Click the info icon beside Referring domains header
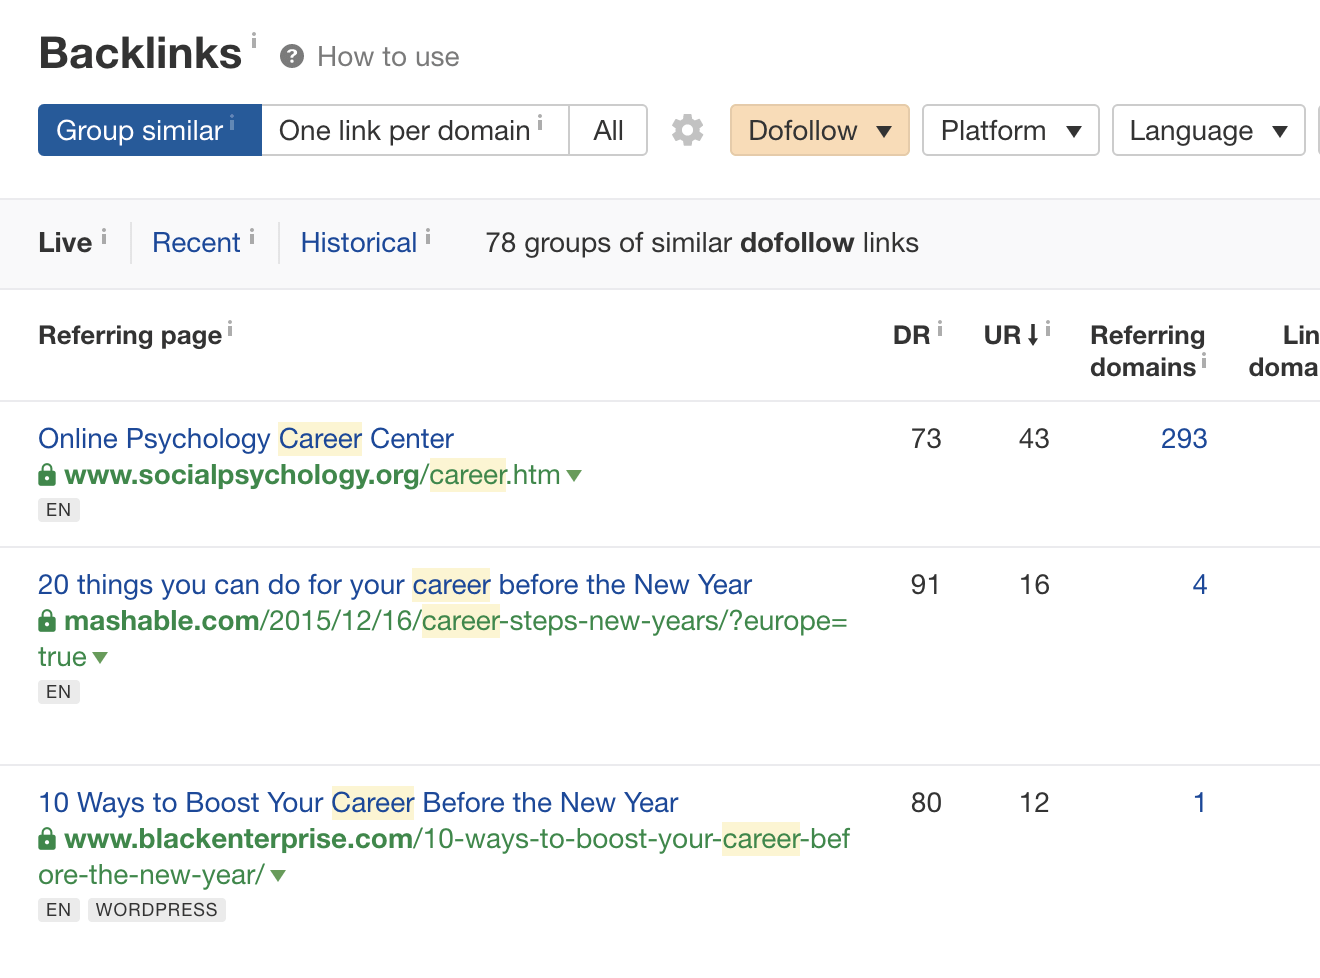Image resolution: width=1320 pixels, height=978 pixels. point(1204,361)
